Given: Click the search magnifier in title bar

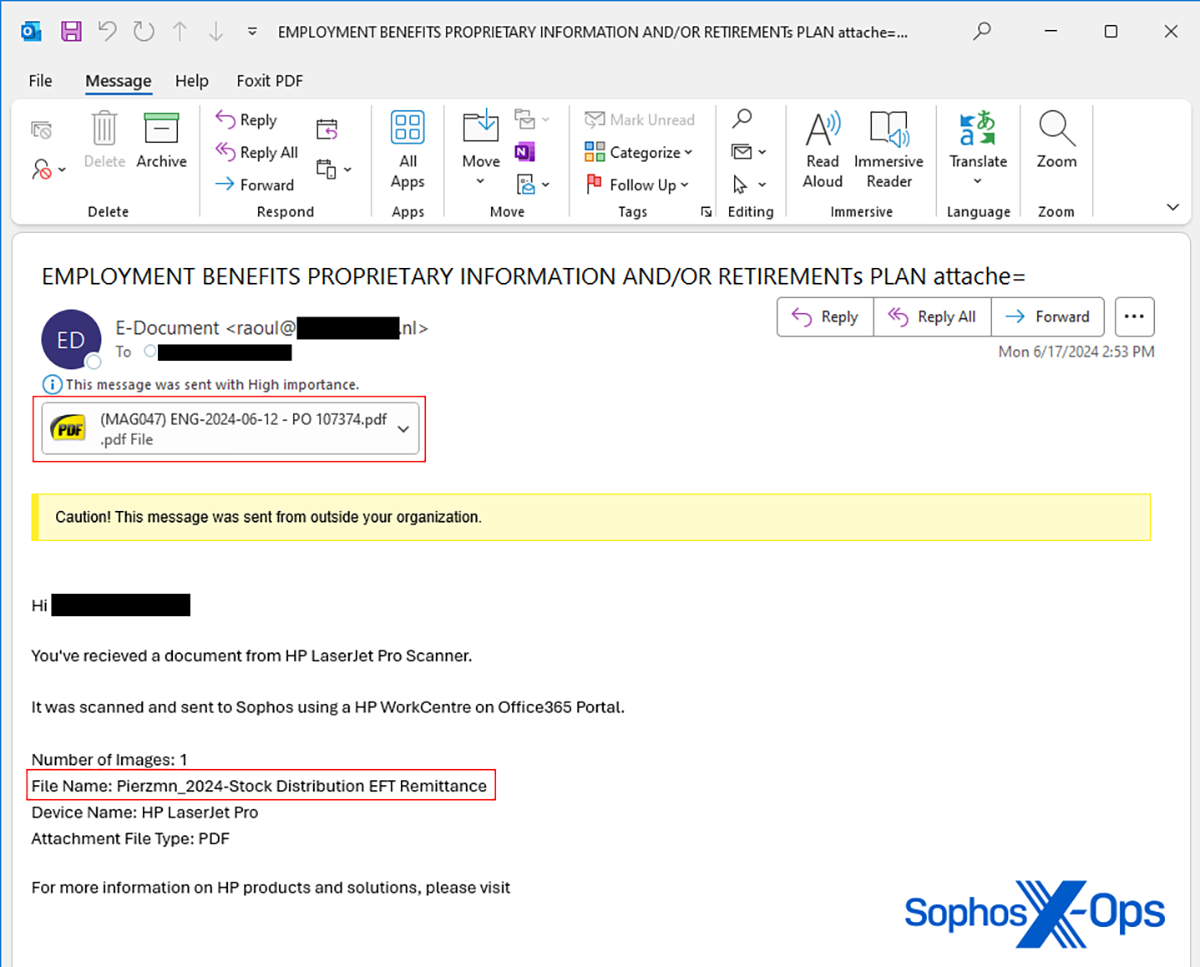Looking at the screenshot, I should [982, 31].
